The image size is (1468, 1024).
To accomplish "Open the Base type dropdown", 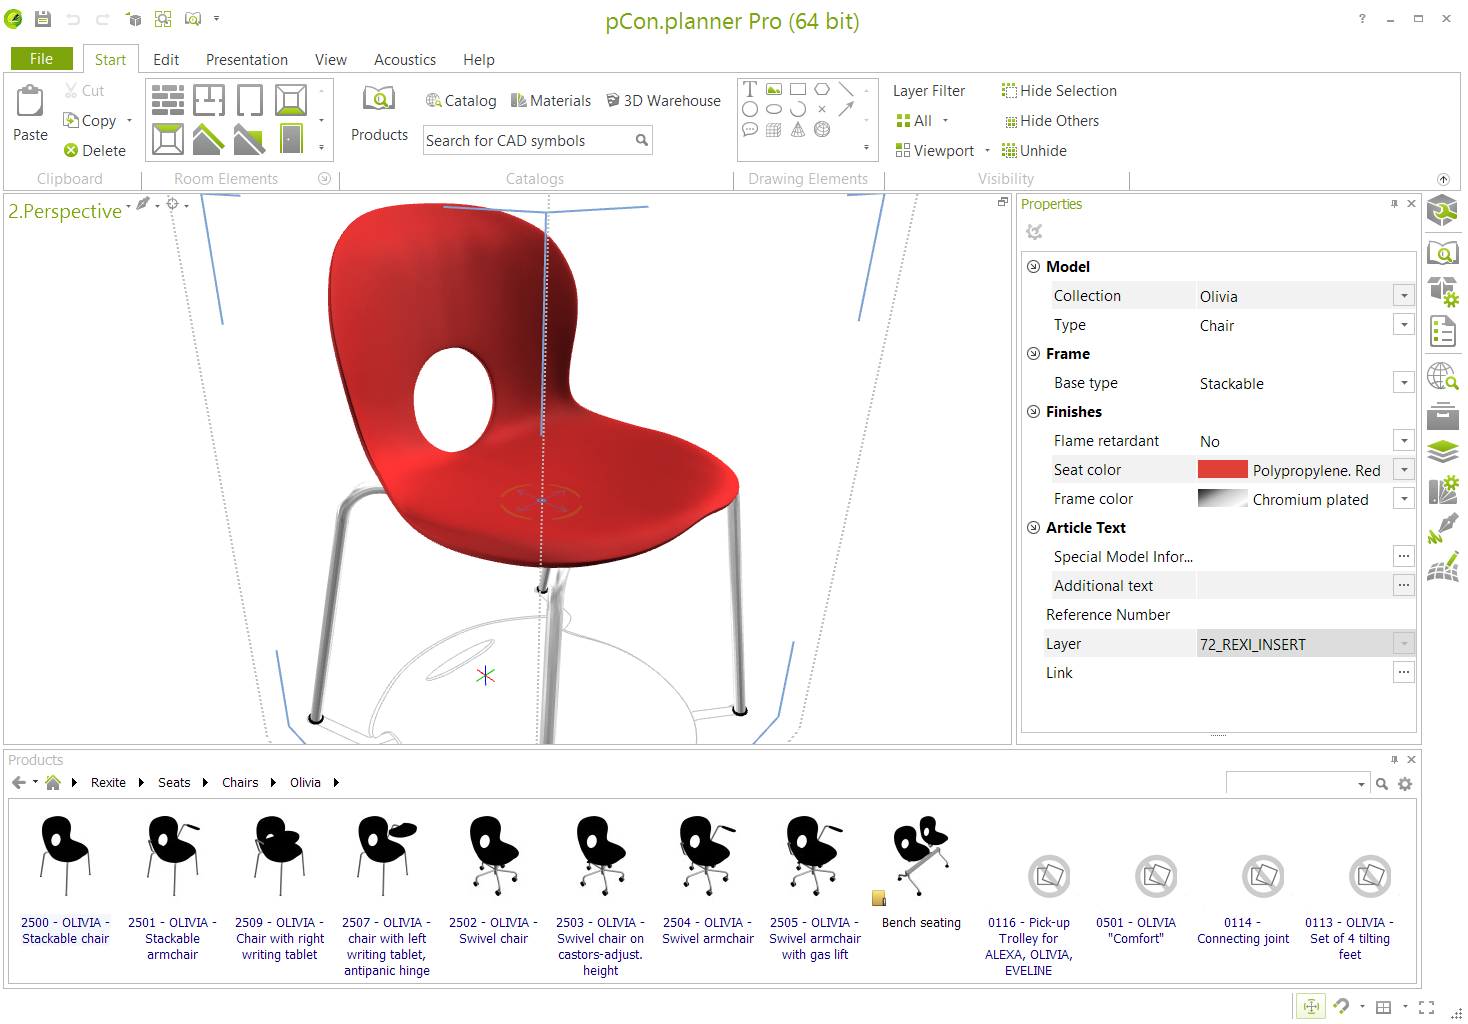I will pos(1404,383).
